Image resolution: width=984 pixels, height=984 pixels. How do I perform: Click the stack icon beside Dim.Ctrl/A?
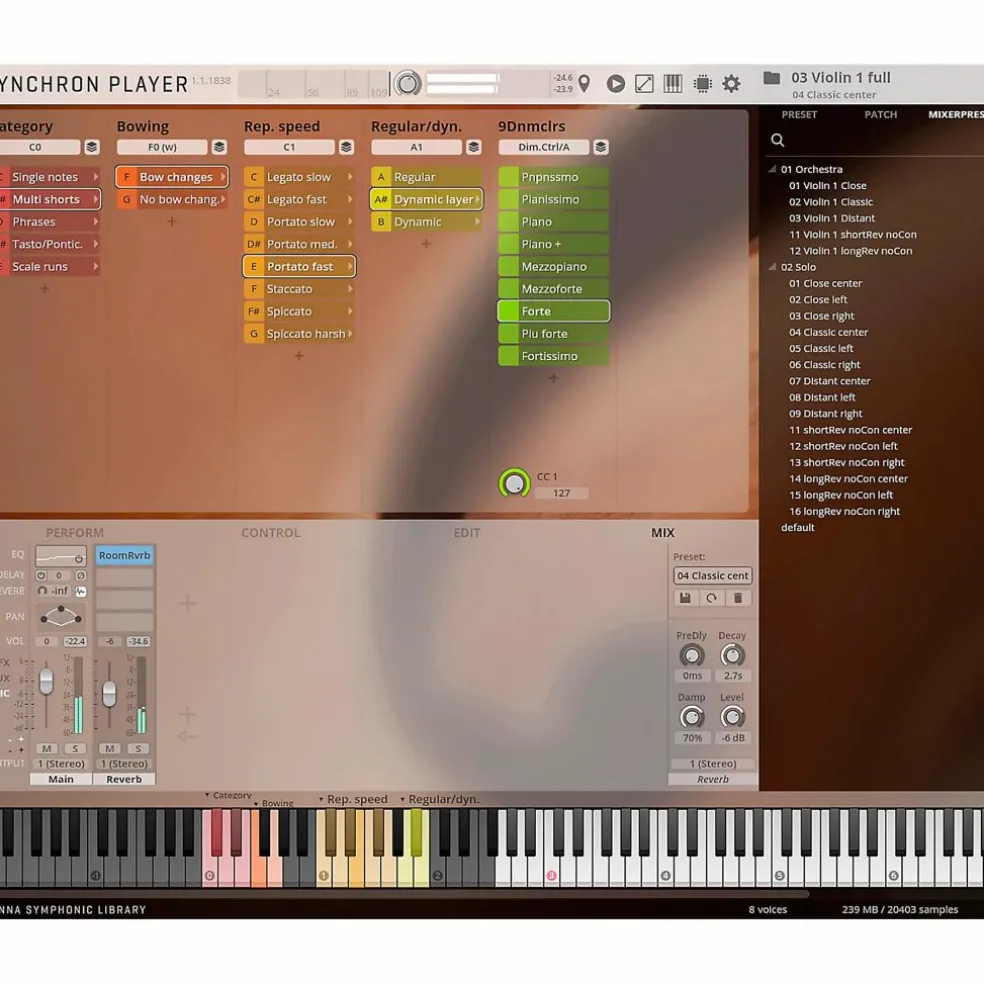601,147
